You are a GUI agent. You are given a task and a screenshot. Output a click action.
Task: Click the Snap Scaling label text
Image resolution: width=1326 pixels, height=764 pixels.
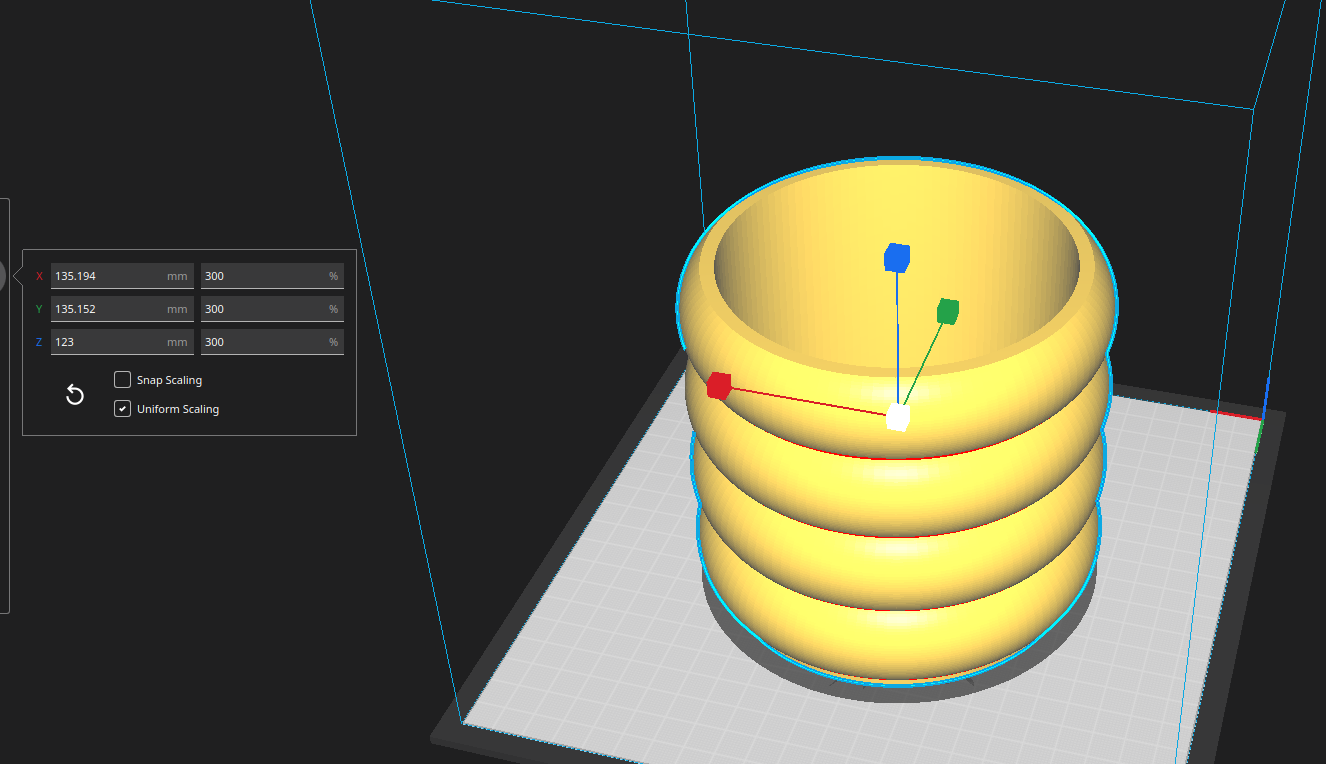[x=169, y=380]
